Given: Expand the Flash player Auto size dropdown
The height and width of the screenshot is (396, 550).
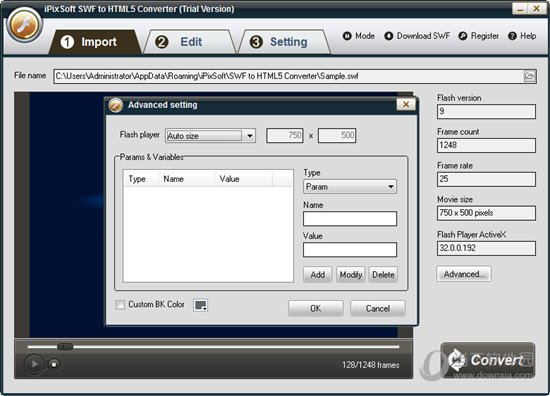Looking at the screenshot, I should click(250, 136).
